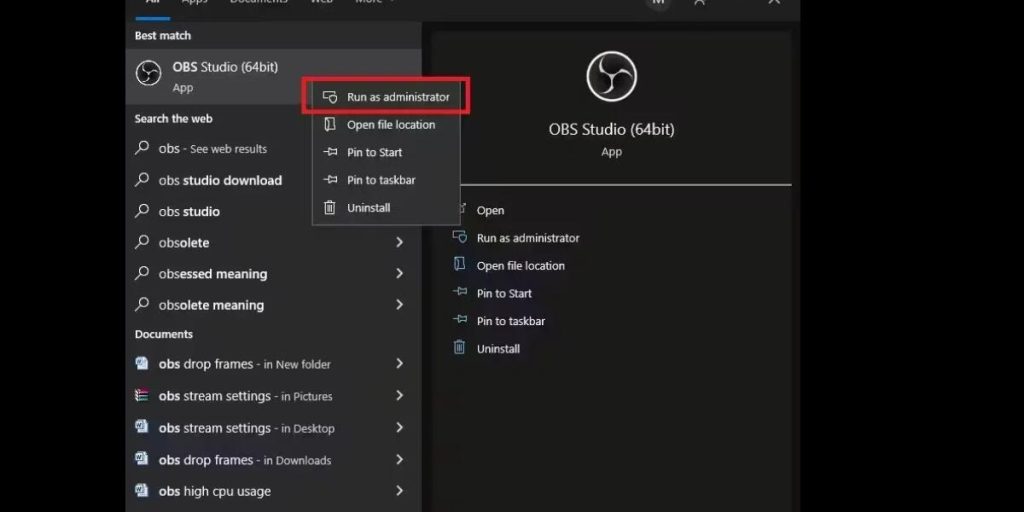Image resolution: width=1024 pixels, height=512 pixels.
Task: Open 'obs drop frames' document in New folder
Action: (x=244, y=364)
